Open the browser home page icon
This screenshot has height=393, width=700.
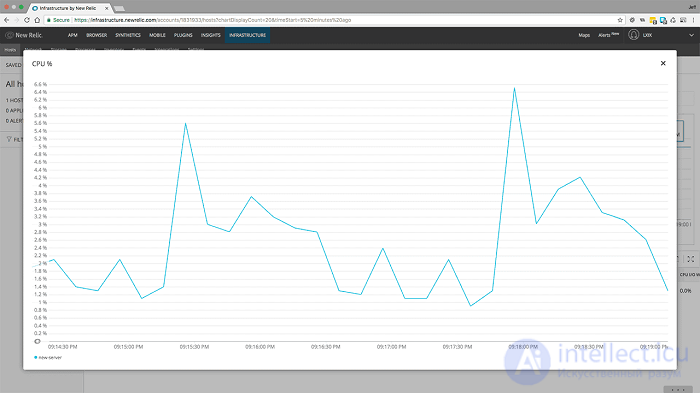[37, 20]
